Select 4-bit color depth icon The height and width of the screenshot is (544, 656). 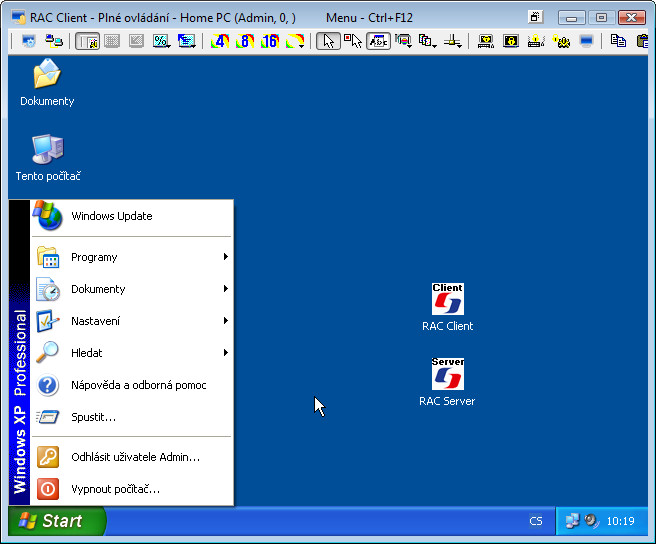pos(220,41)
